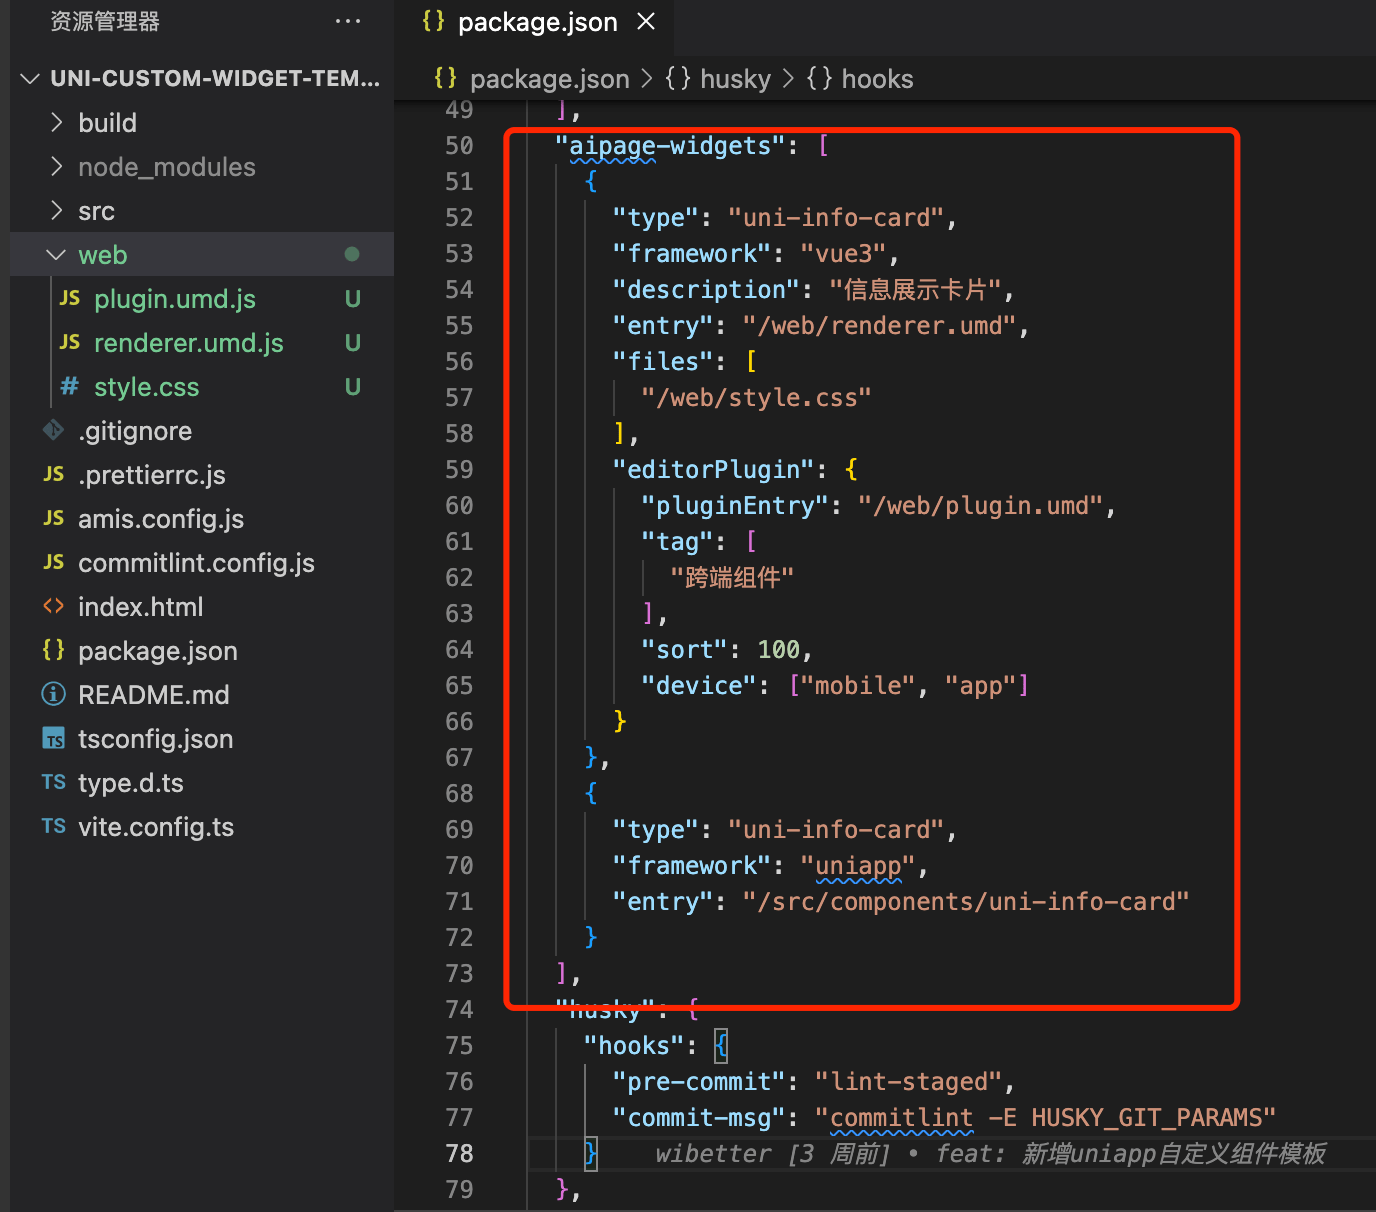Click the JS icon of amis.config.js
This screenshot has height=1212, width=1376.
point(53,518)
